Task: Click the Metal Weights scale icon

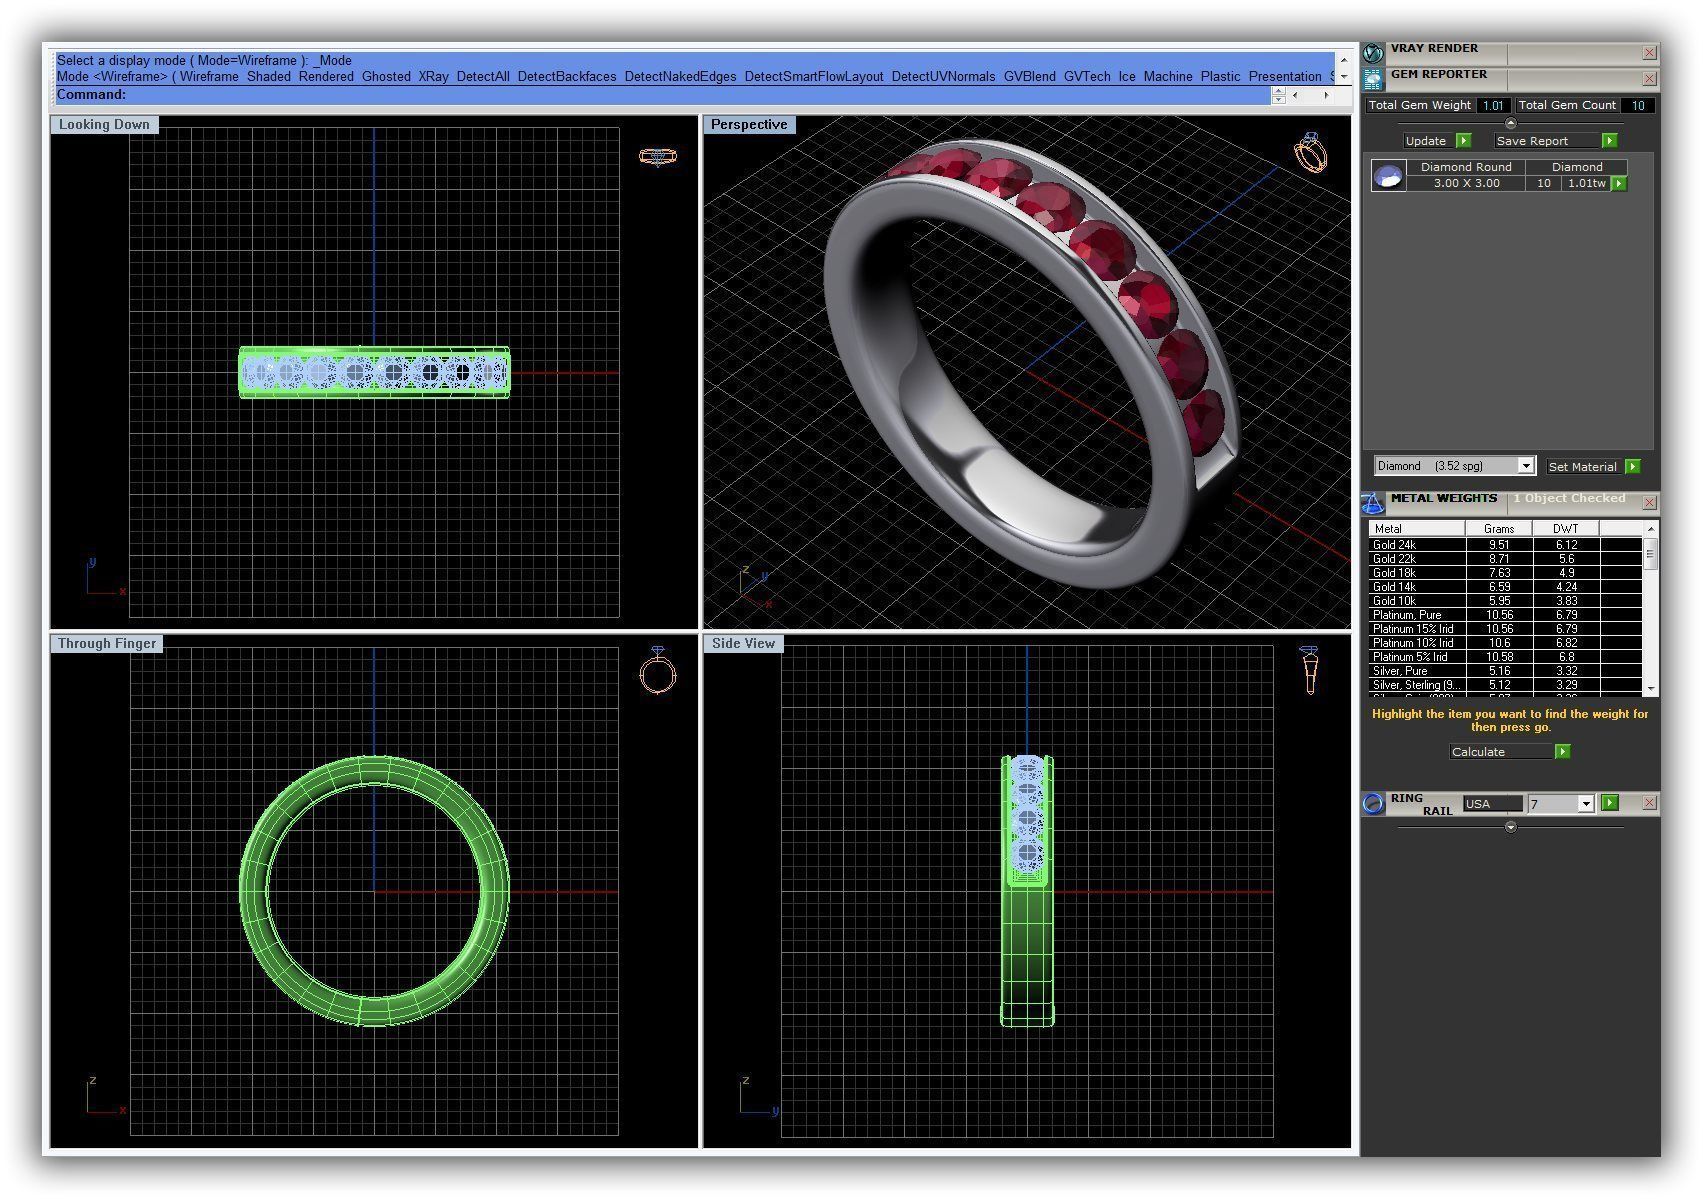Action: [x=1374, y=502]
